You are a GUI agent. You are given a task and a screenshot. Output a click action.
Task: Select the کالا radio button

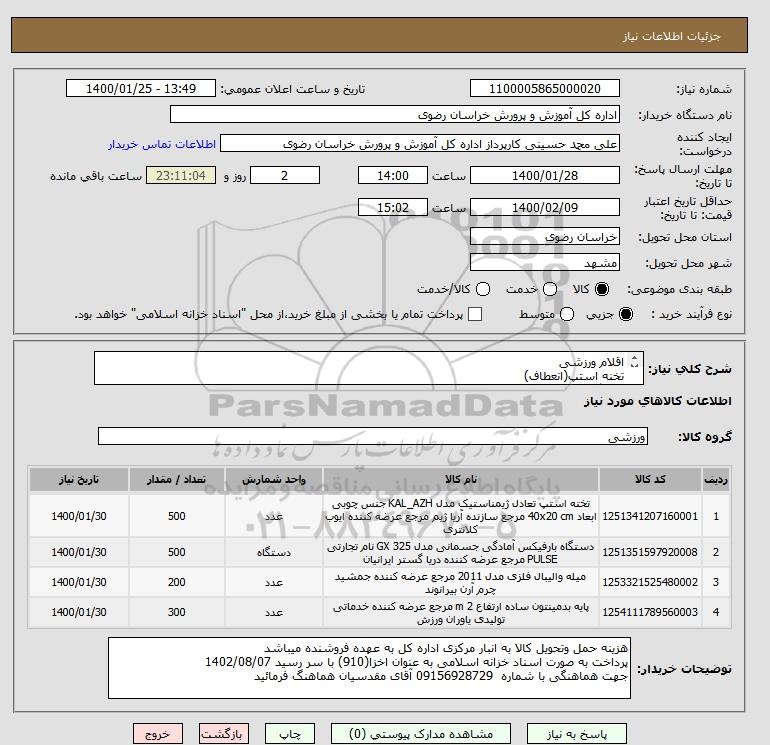602,289
